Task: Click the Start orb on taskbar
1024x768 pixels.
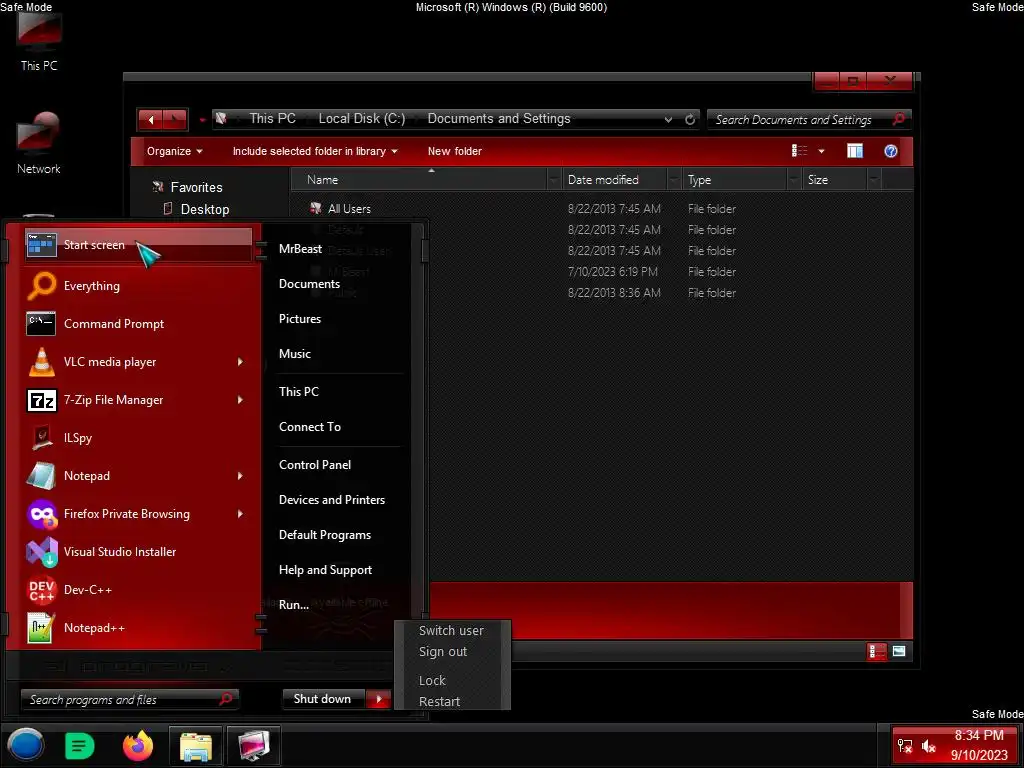Action: tap(25, 745)
